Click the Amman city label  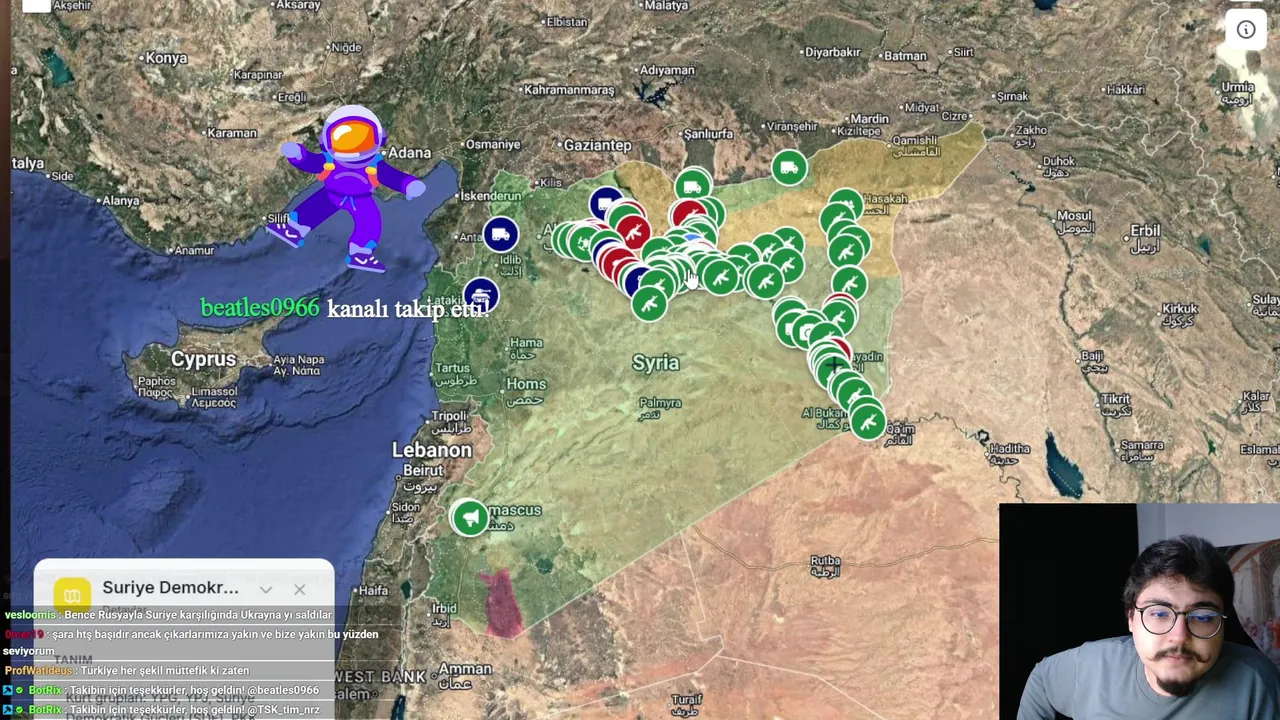coord(465,669)
